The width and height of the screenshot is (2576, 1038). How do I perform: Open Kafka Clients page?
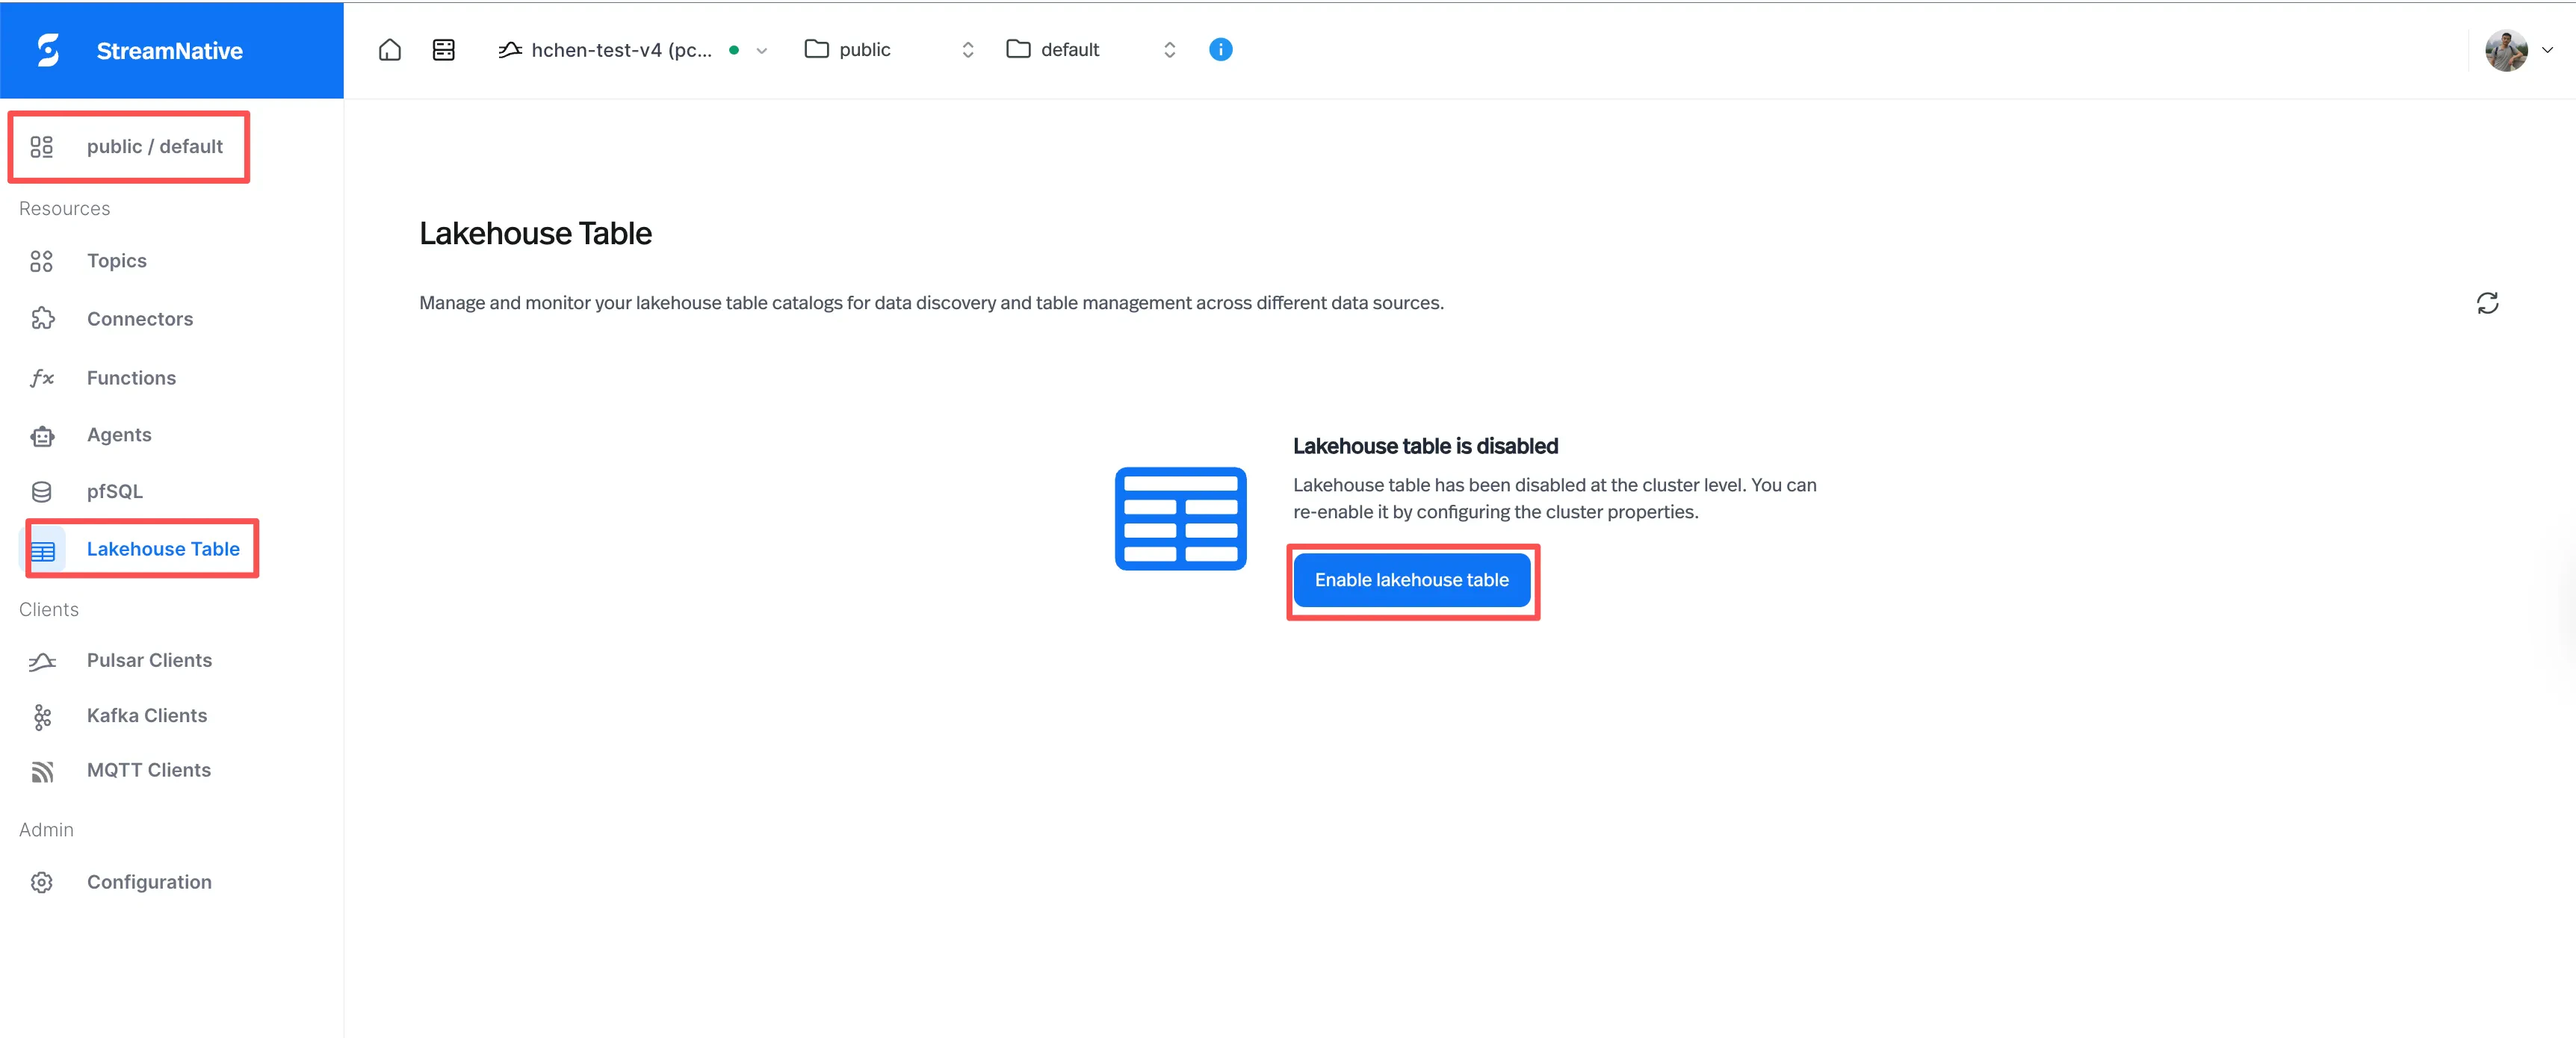[x=147, y=716]
